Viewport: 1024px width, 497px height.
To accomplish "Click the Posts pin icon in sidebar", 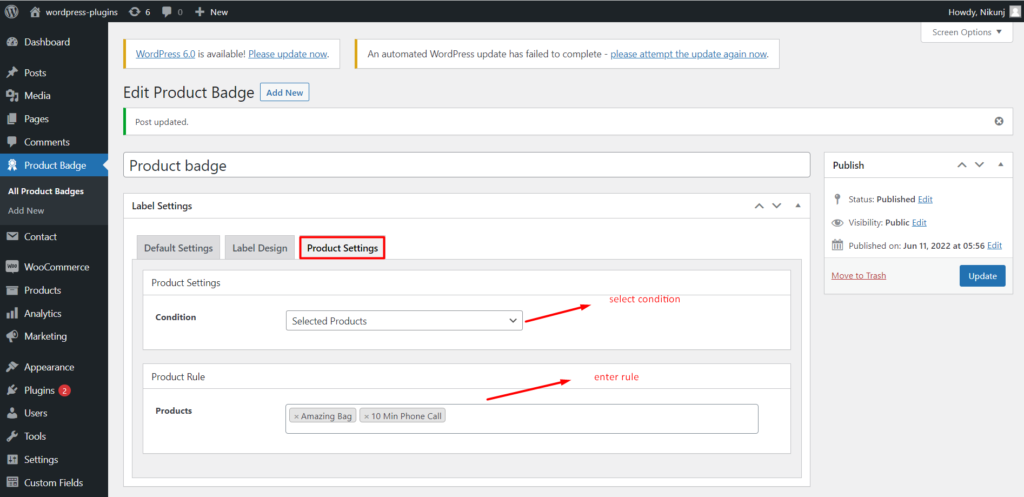I will coord(12,72).
